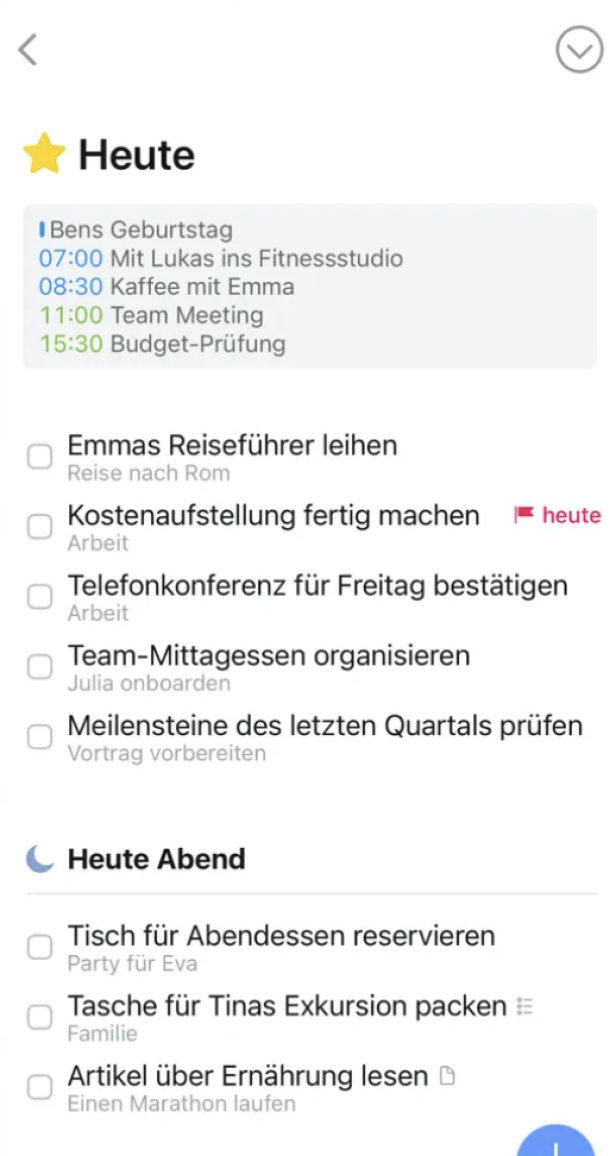Image resolution: width=616 pixels, height=1156 pixels.
Task: Complete the Kostenaufstellung fertig machen task
Action: pos(40,526)
